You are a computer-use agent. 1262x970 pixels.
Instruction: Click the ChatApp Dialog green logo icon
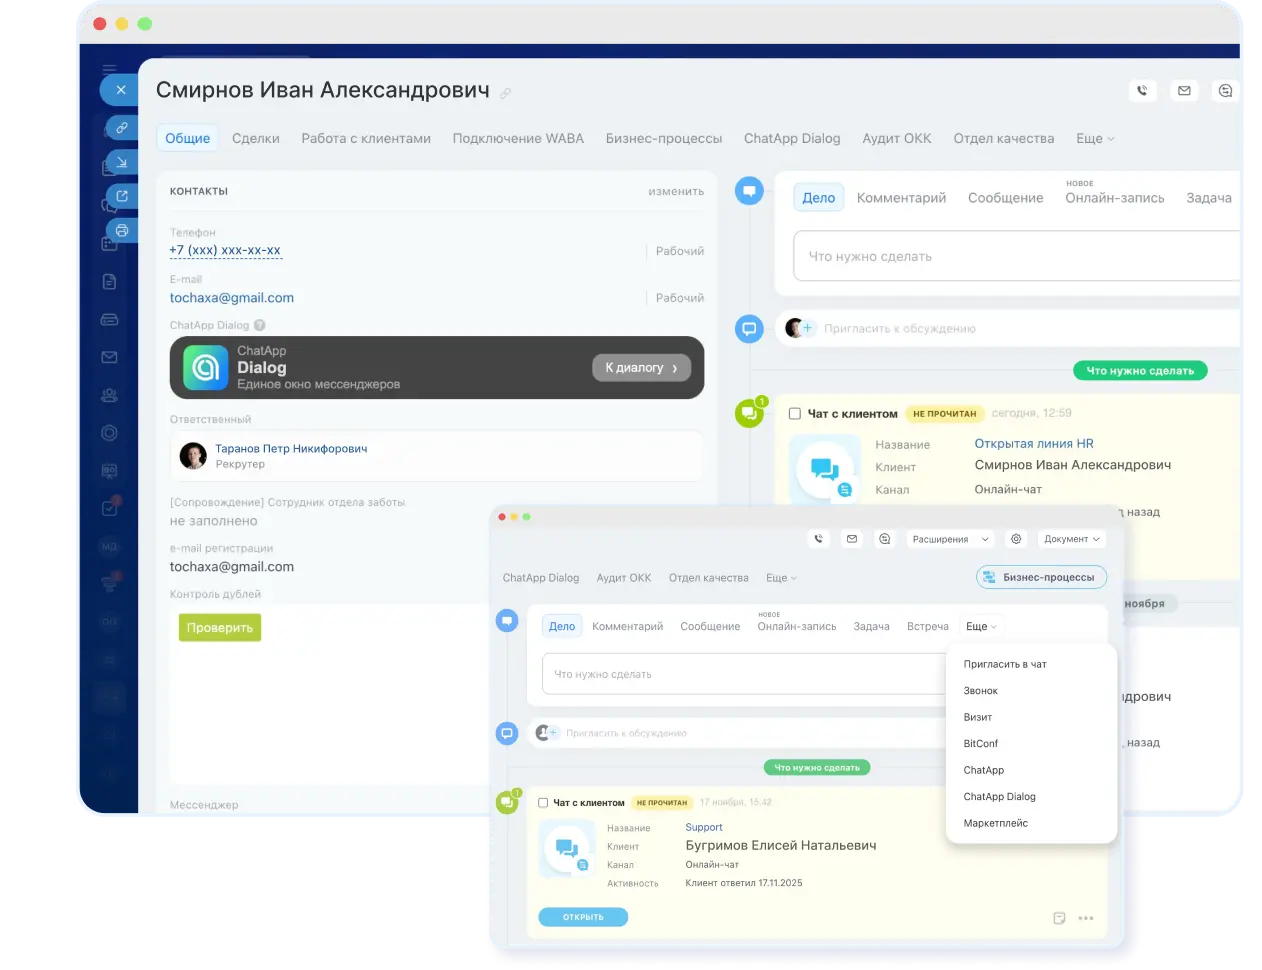[205, 368]
